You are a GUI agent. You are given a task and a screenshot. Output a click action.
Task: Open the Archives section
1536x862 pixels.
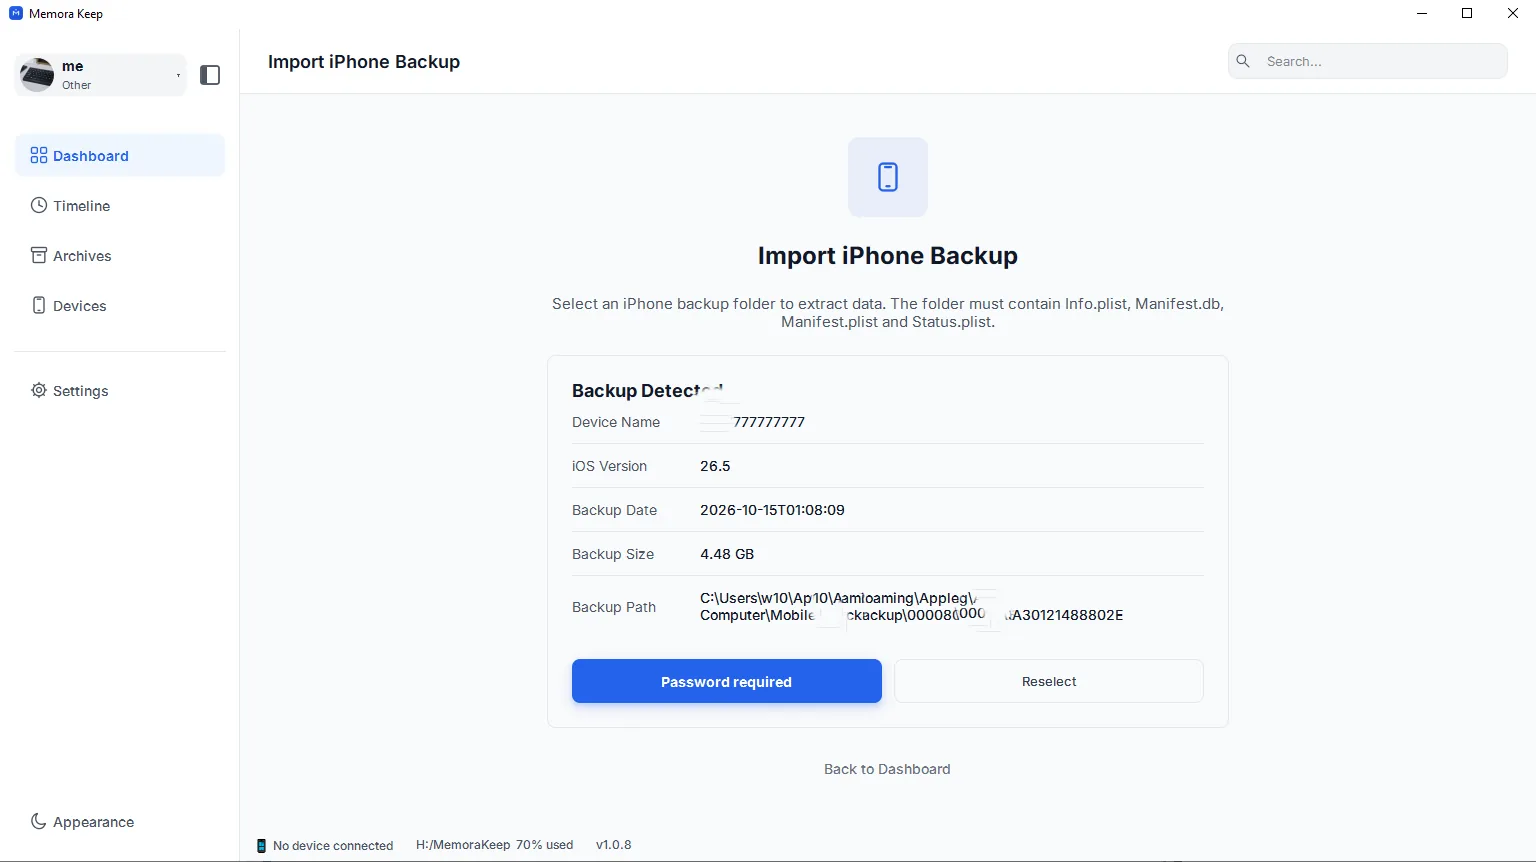point(120,255)
